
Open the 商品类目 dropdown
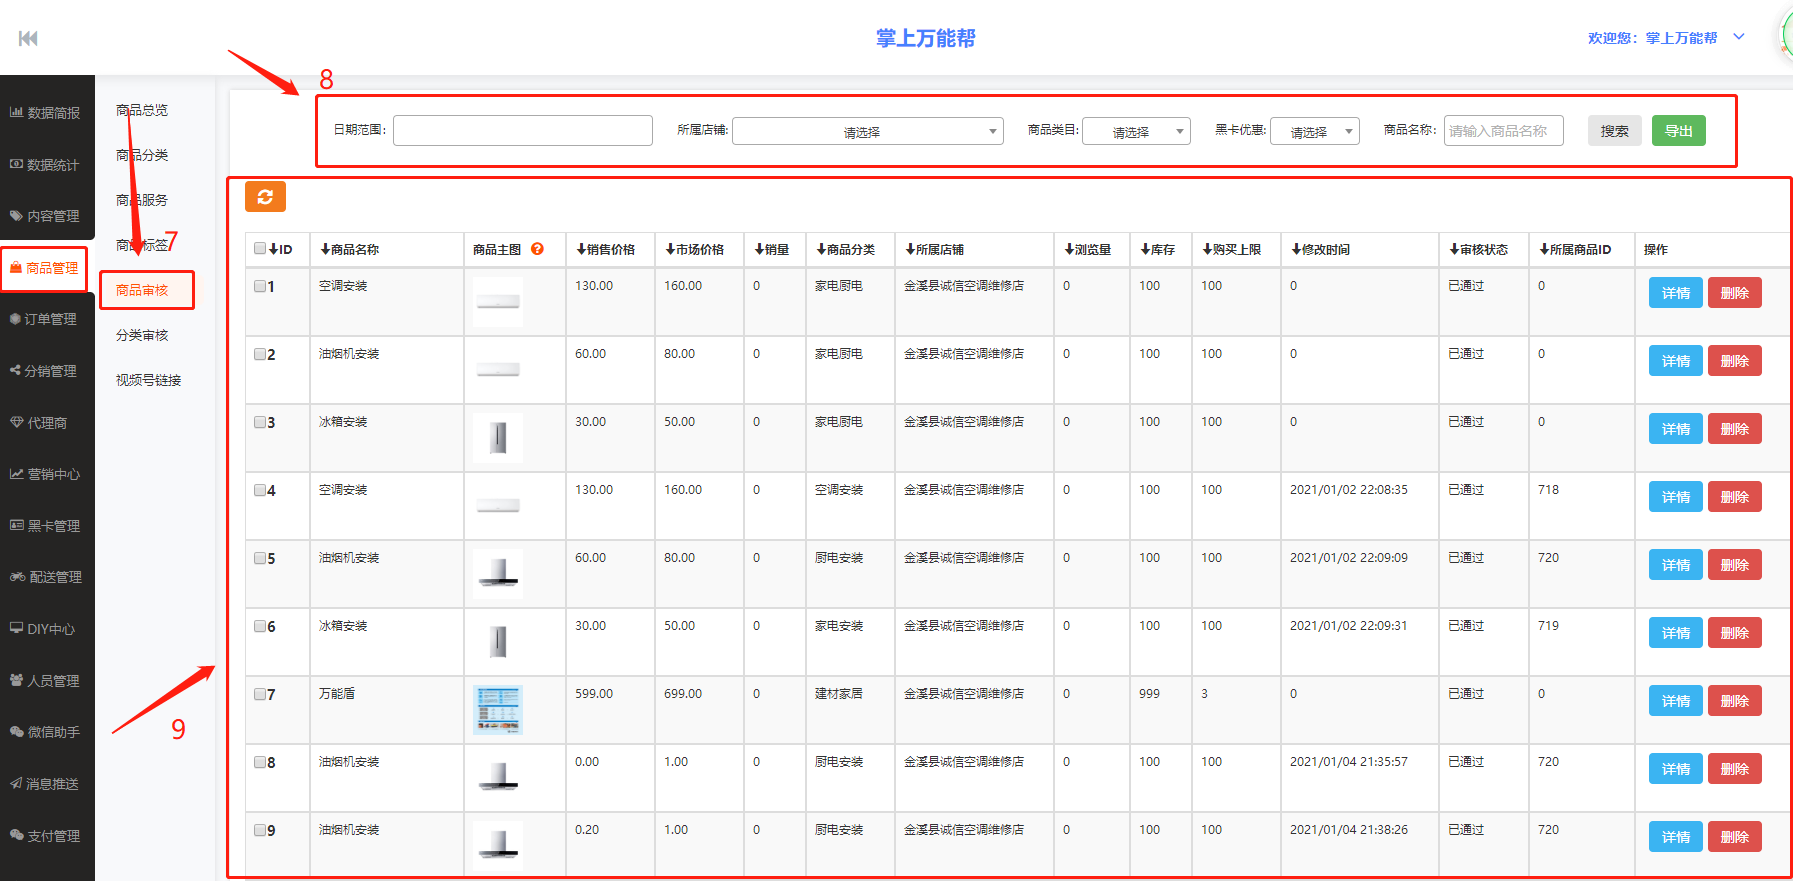(x=1136, y=131)
